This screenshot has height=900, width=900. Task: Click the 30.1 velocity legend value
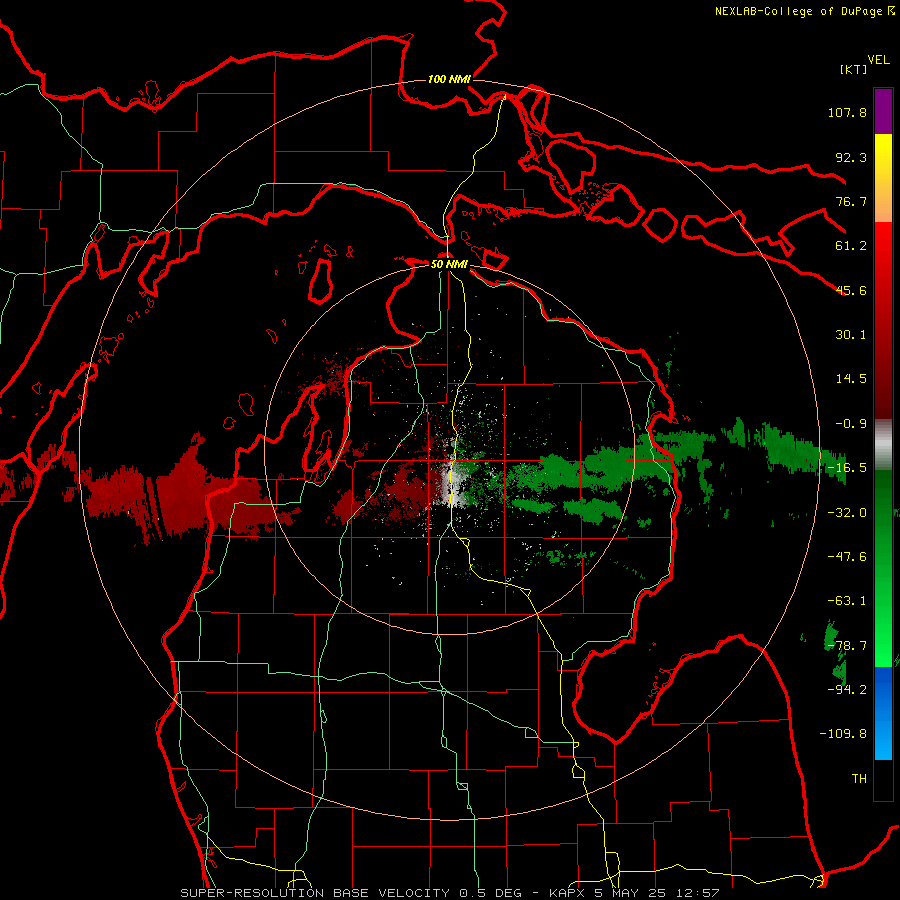click(x=851, y=335)
